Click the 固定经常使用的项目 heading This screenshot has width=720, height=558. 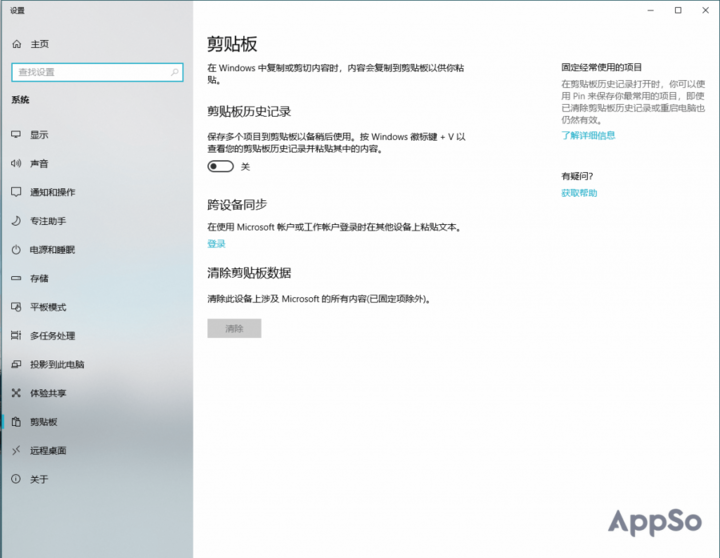tap(602, 67)
